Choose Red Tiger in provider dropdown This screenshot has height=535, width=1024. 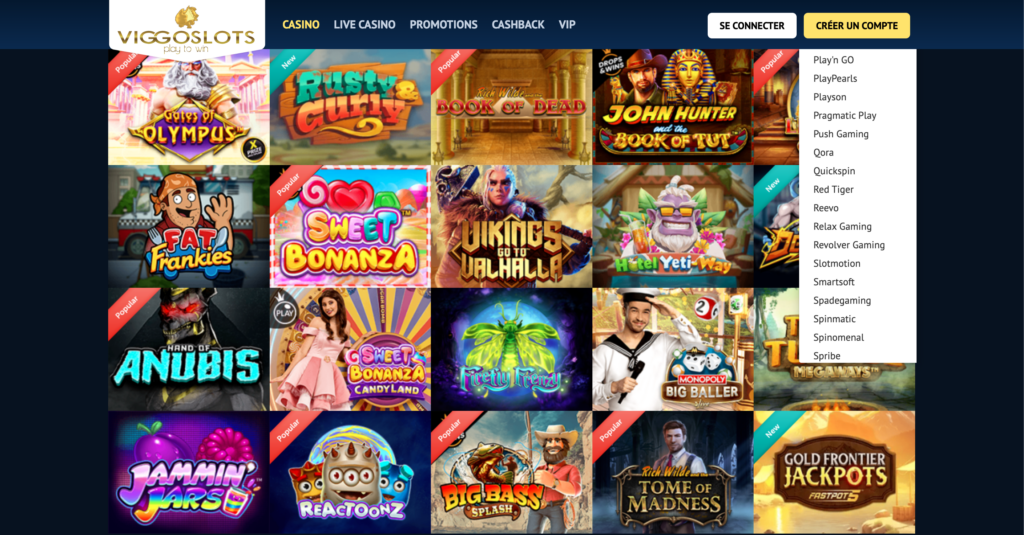tap(833, 189)
